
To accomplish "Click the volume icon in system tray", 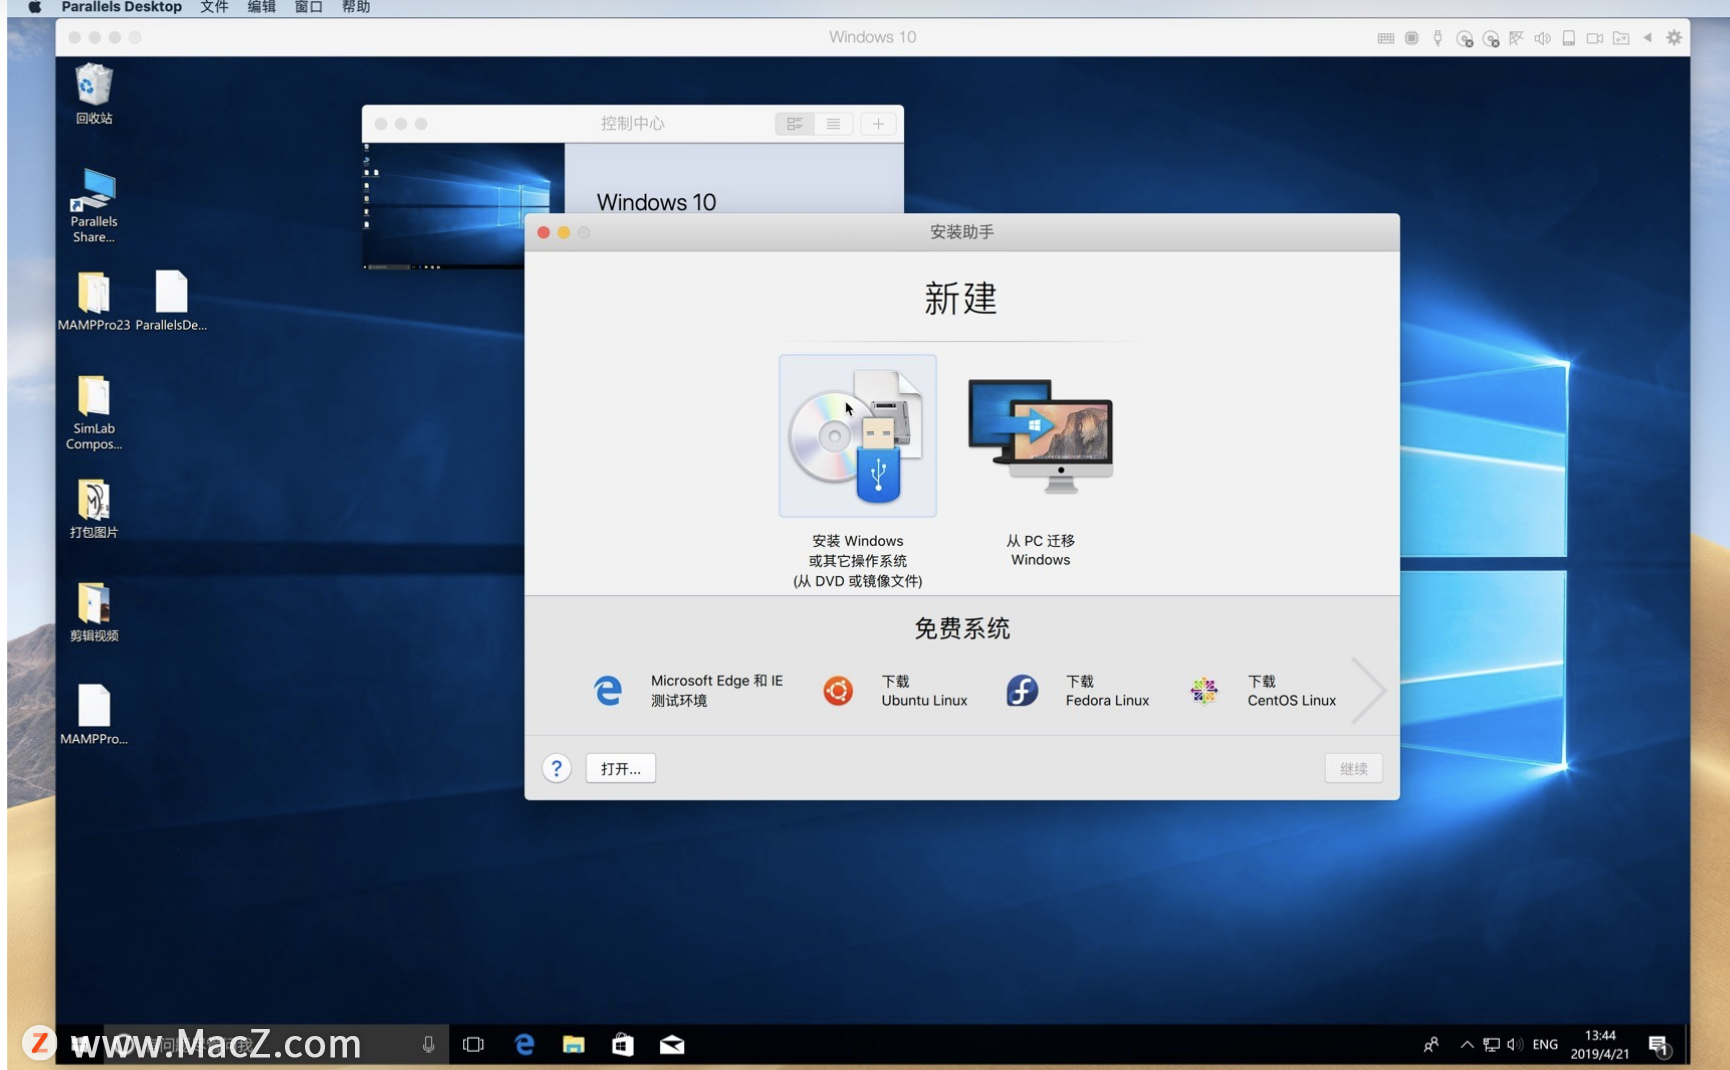I will pos(1515,1045).
